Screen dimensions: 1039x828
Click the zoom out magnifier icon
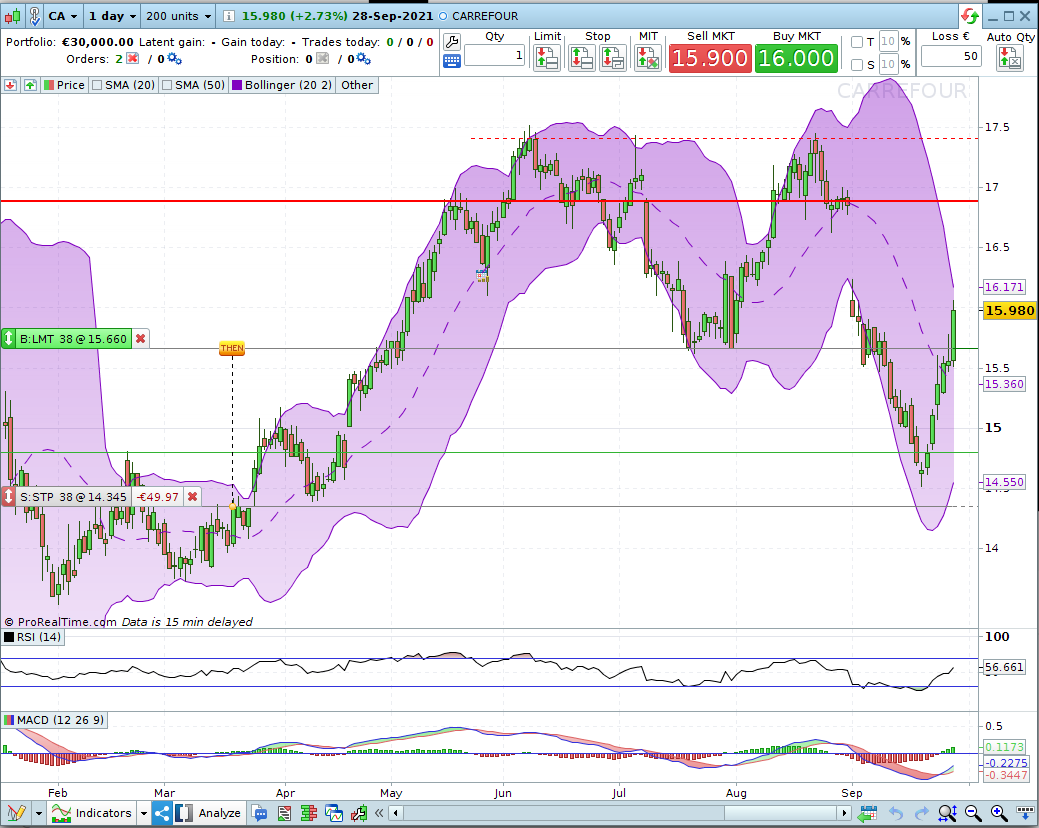(x=973, y=813)
